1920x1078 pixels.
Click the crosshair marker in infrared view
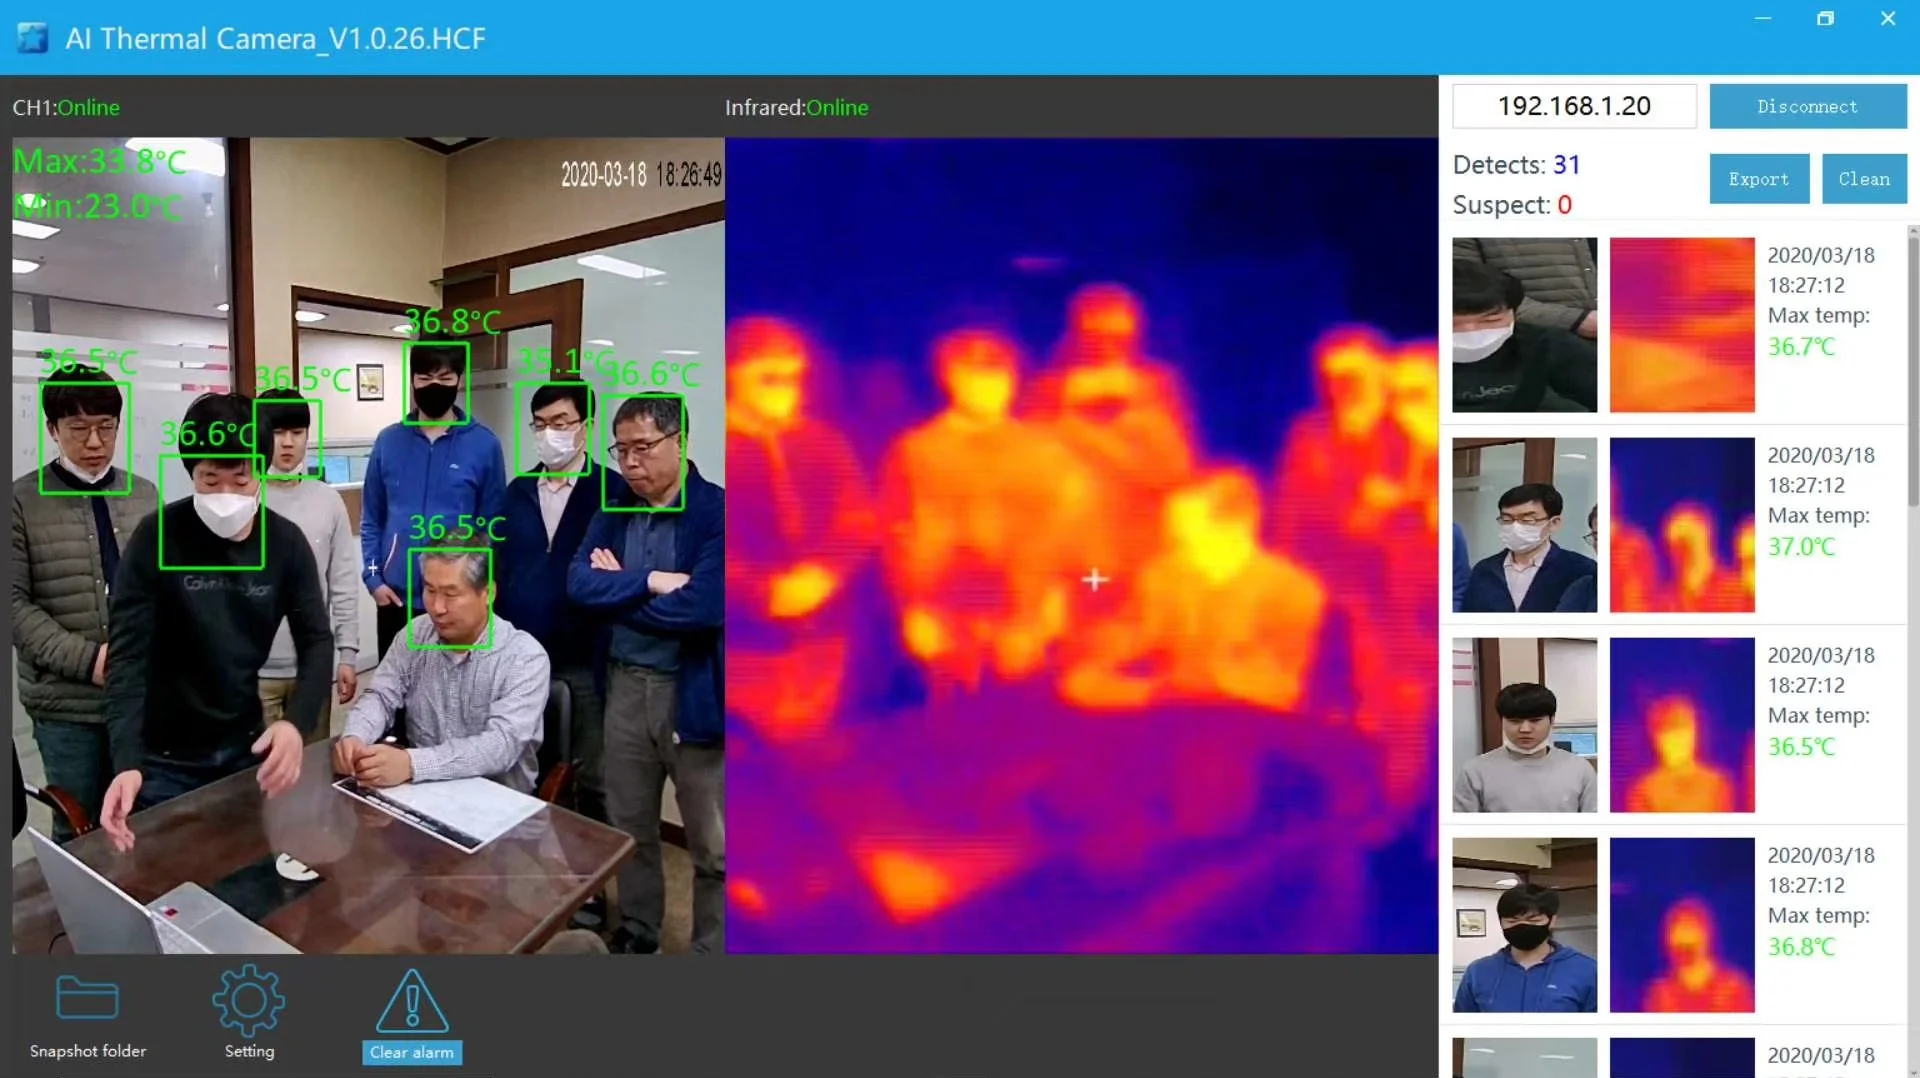click(1095, 579)
